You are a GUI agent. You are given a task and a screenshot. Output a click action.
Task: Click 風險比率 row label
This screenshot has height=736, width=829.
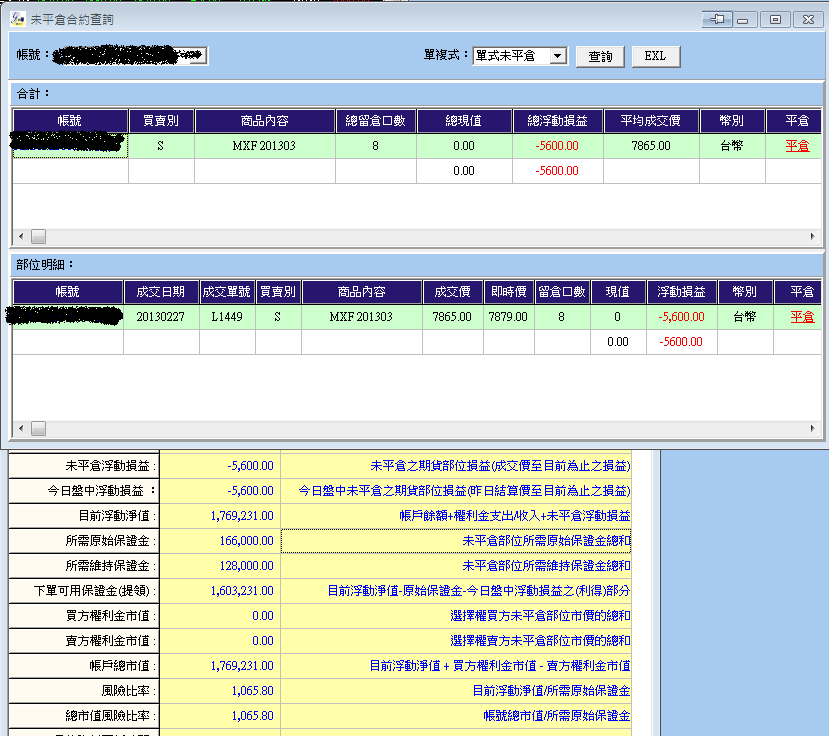(x=84, y=691)
